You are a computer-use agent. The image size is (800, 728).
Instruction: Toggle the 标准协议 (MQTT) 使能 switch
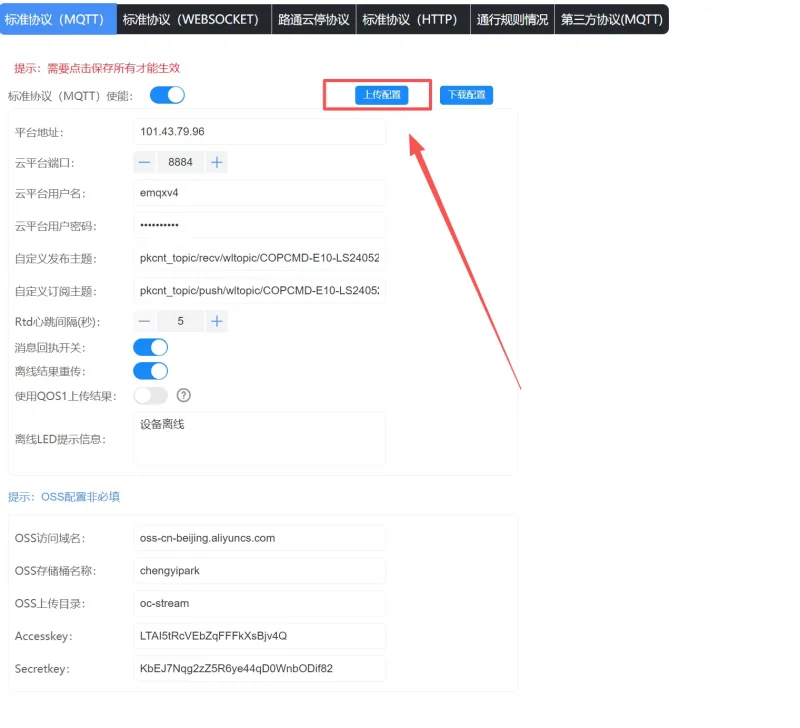coord(167,95)
